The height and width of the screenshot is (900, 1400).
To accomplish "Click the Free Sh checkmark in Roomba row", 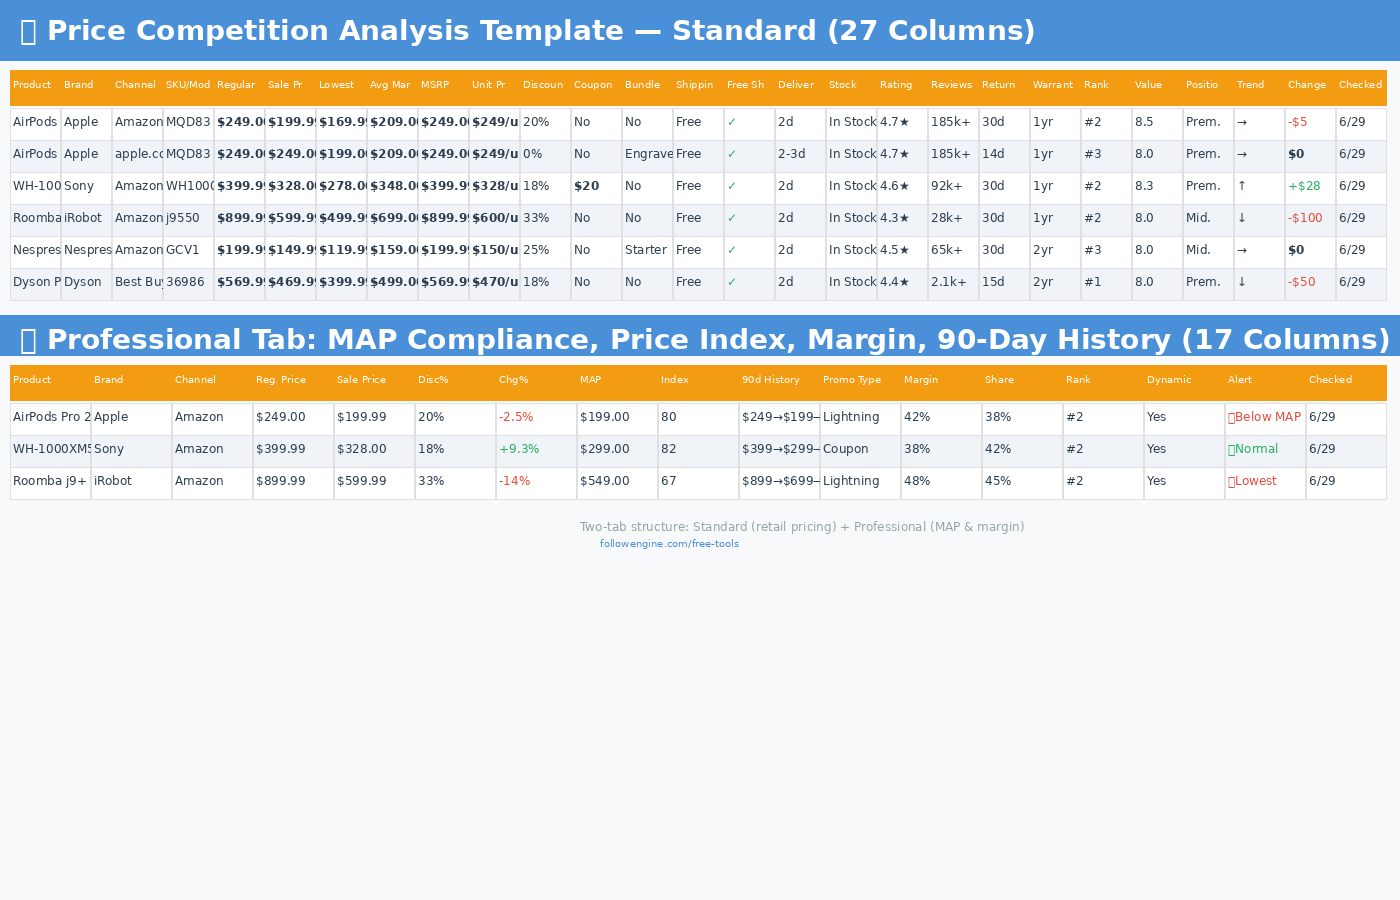I will click(731, 219).
